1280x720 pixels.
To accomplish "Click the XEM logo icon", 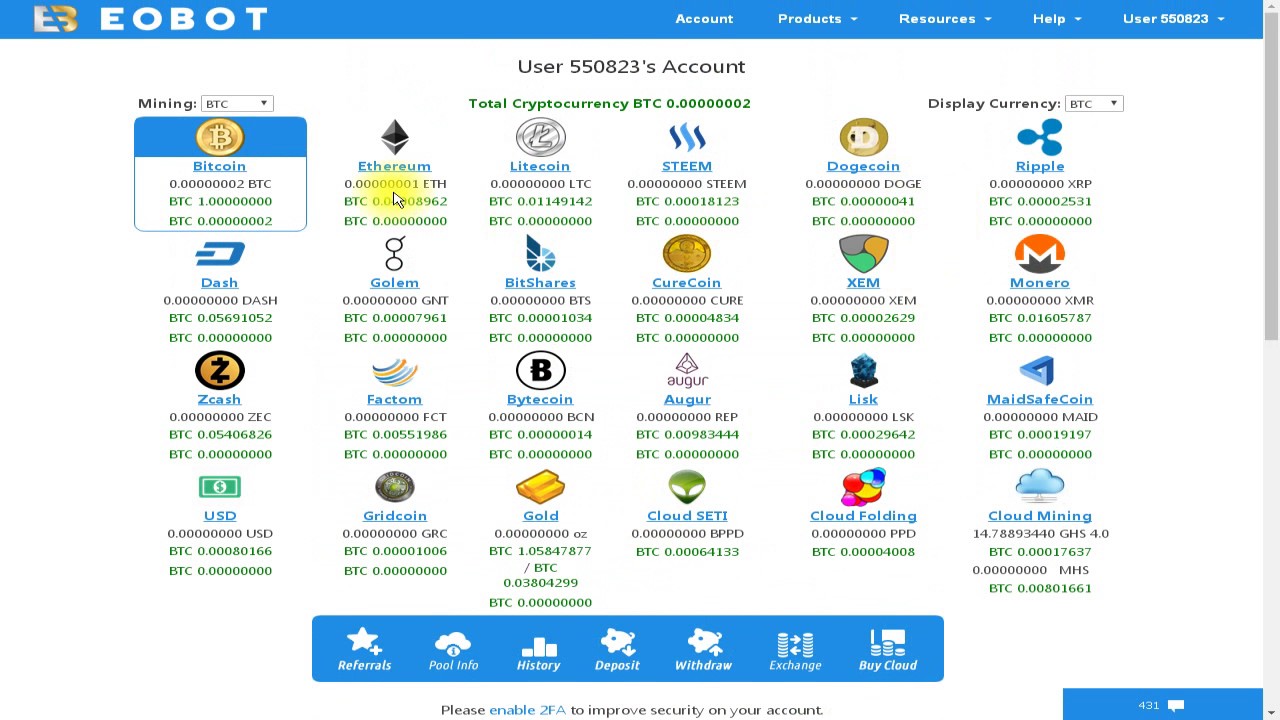I will [863, 254].
